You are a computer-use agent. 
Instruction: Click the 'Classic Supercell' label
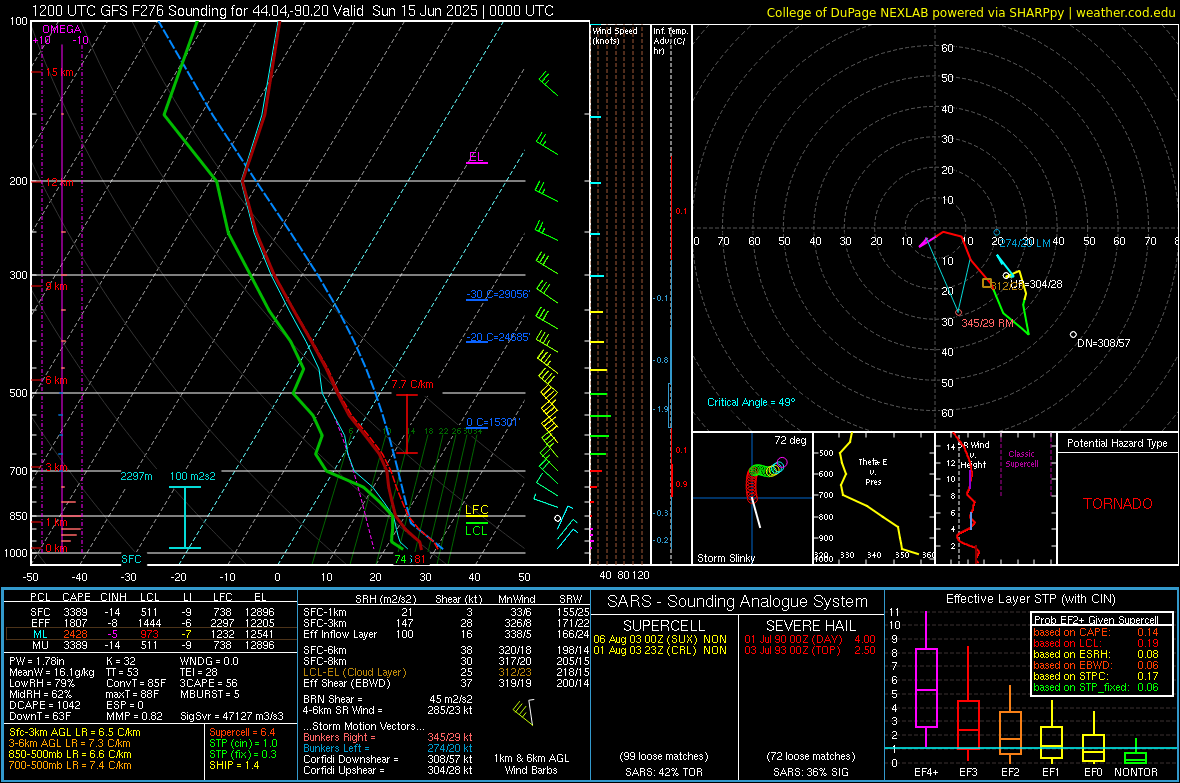click(1022, 459)
